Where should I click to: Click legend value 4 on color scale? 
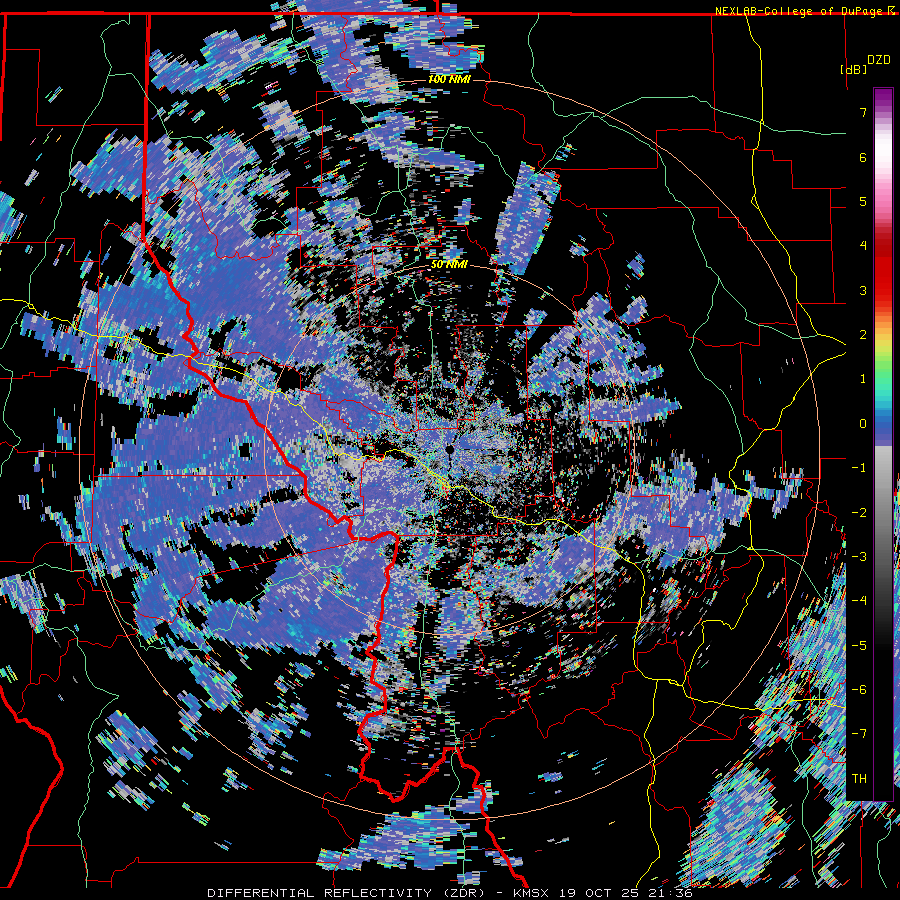click(863, 246)
